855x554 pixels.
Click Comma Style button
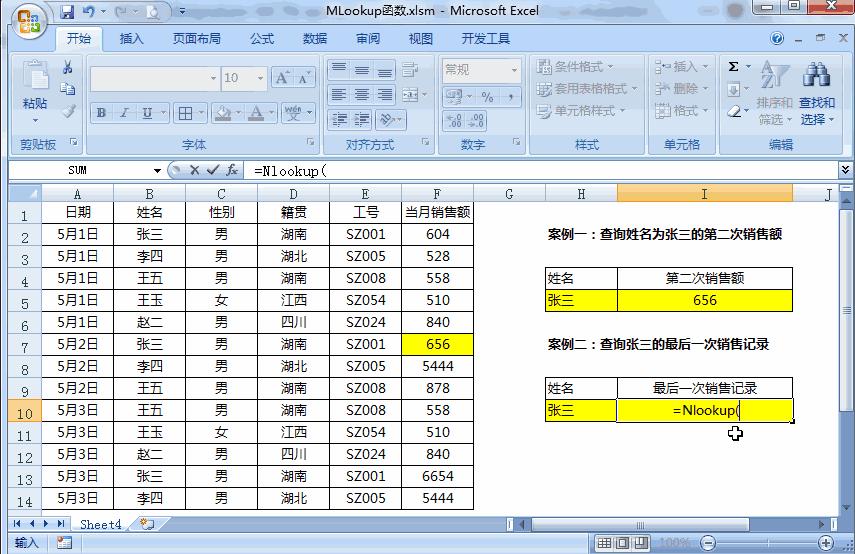[510, 97]
